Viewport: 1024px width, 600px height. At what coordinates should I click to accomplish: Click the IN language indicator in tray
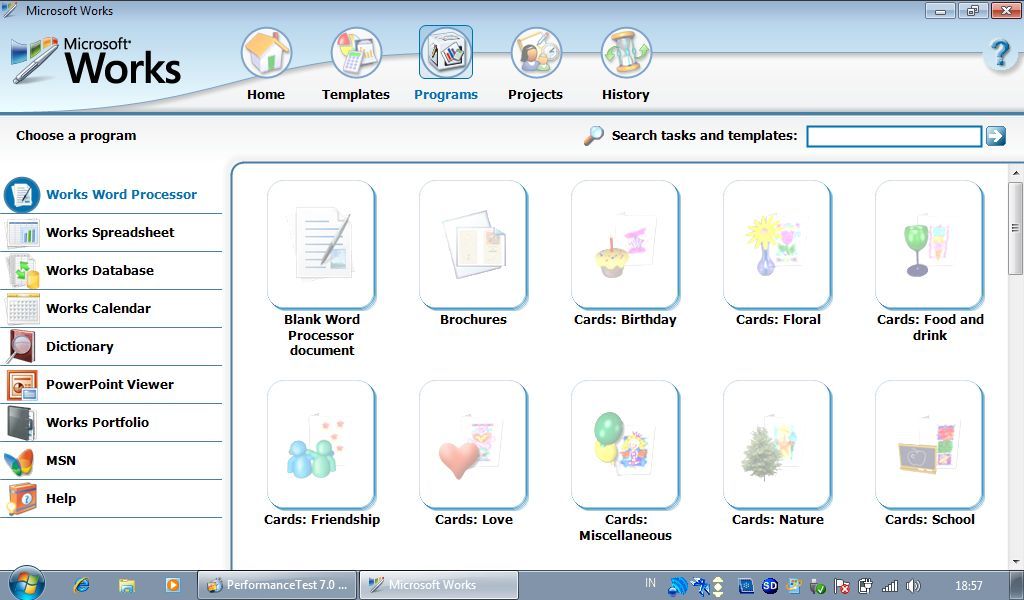pyautogui.click(x=650, y=583)
